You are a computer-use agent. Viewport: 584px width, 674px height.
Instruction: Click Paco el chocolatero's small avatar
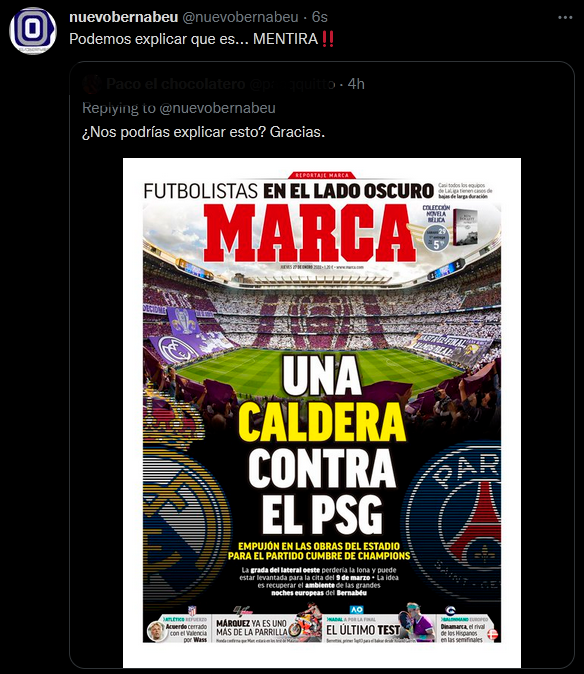pos(92,84)
